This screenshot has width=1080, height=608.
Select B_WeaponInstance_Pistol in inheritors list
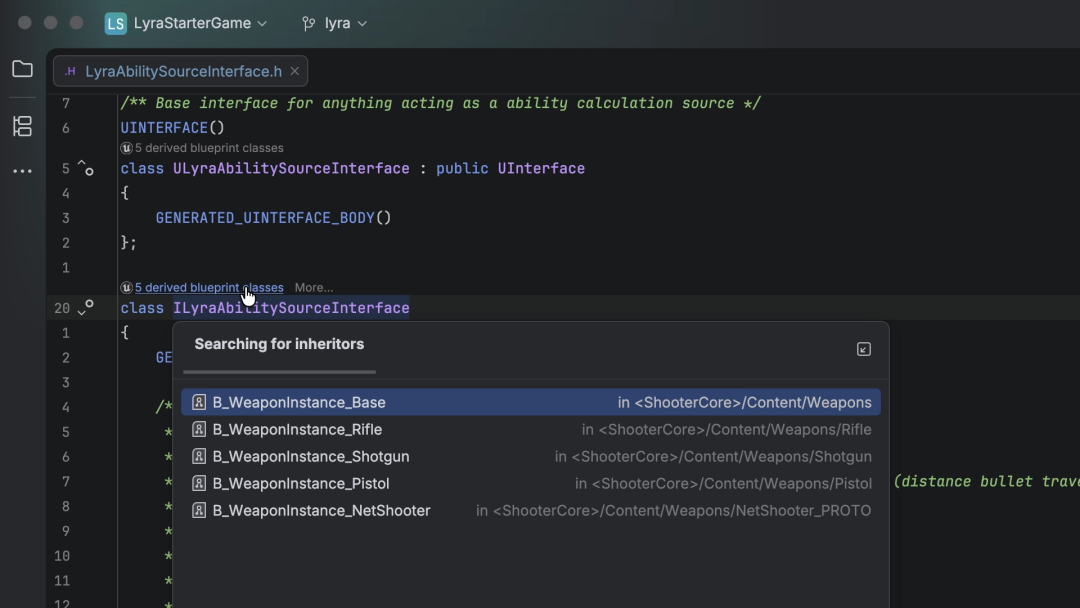[531, 483]
